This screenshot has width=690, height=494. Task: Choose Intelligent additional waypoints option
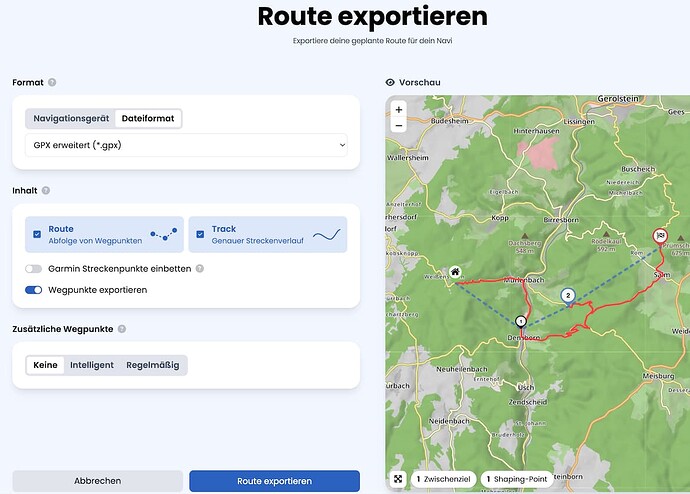click(x=92, y=365)
